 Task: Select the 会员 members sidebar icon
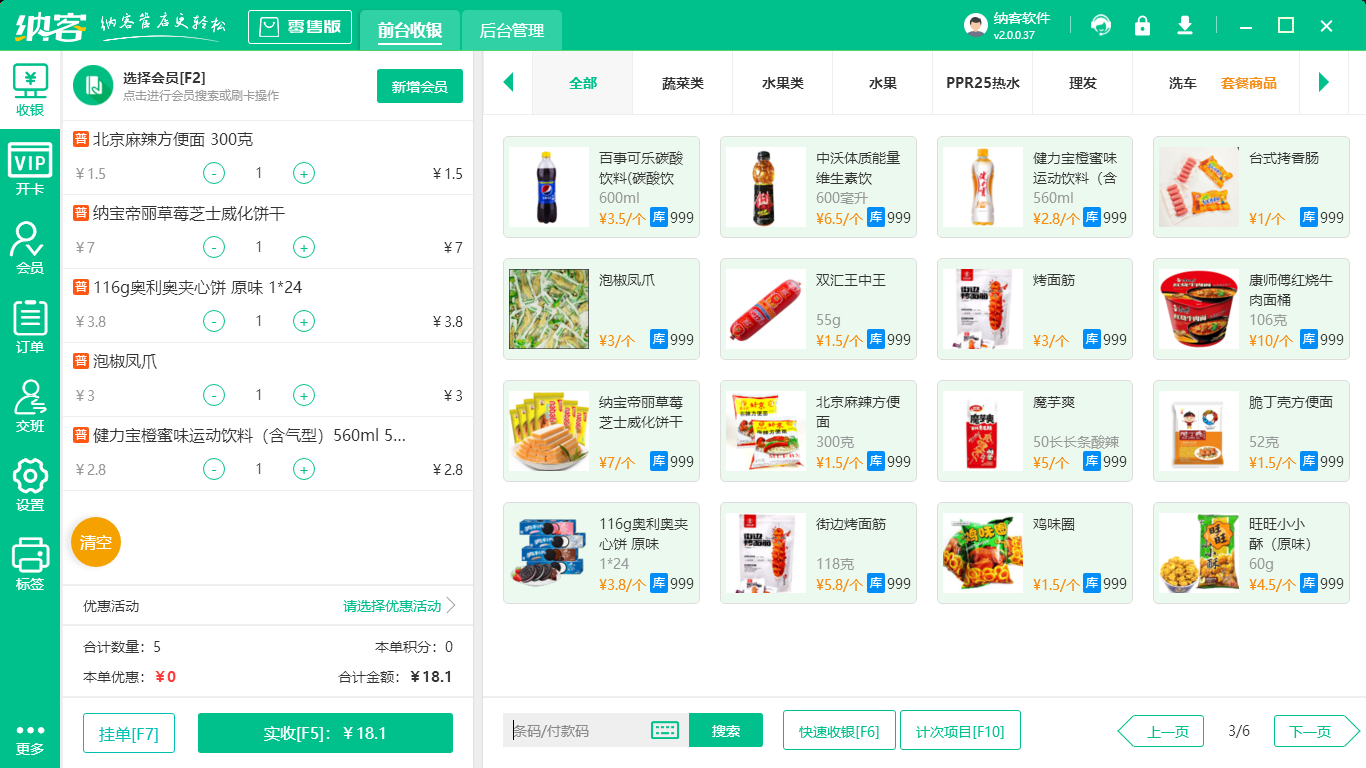pyautogui.click(x=30, y=247)
